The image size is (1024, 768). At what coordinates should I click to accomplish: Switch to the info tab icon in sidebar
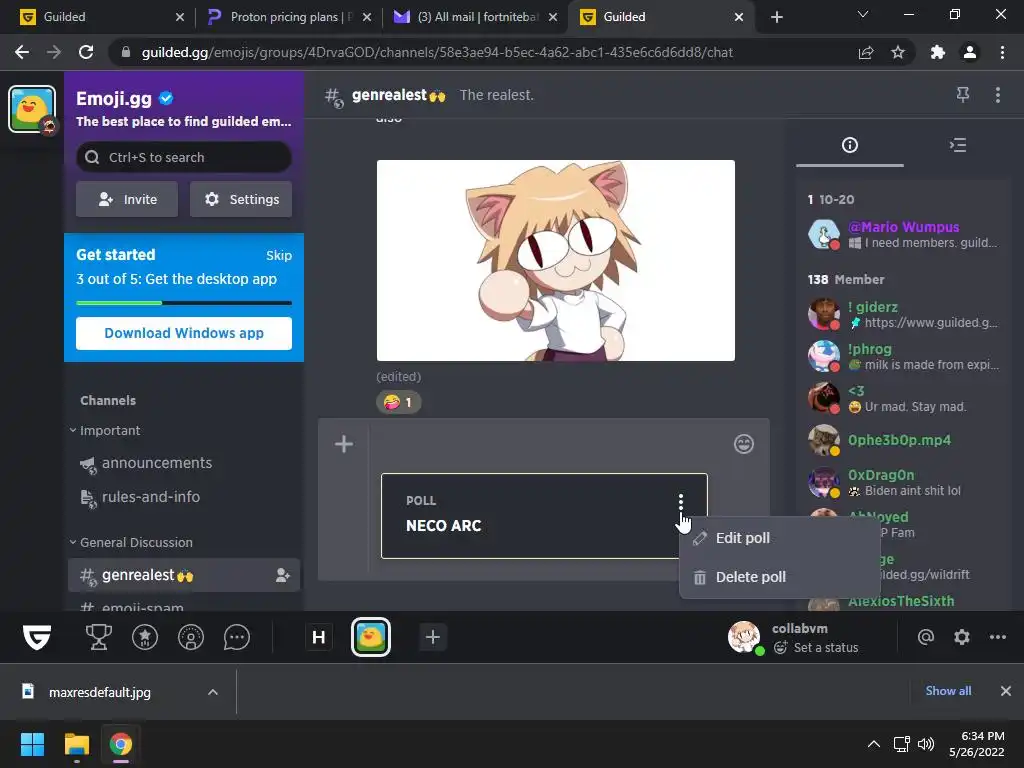850,145
